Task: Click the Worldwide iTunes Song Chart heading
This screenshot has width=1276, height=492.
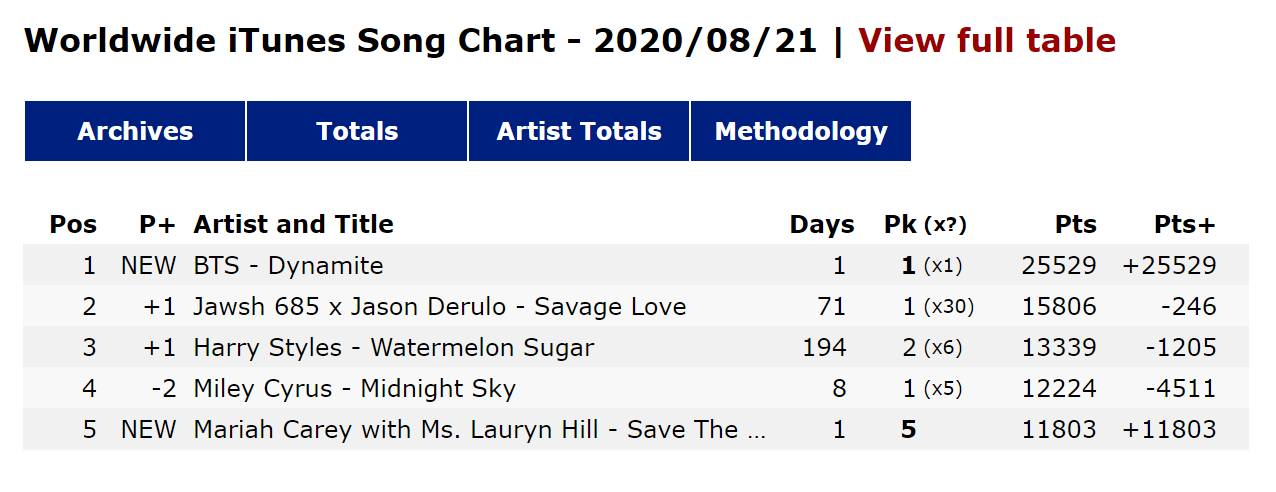Action: [x=420, y=41]
